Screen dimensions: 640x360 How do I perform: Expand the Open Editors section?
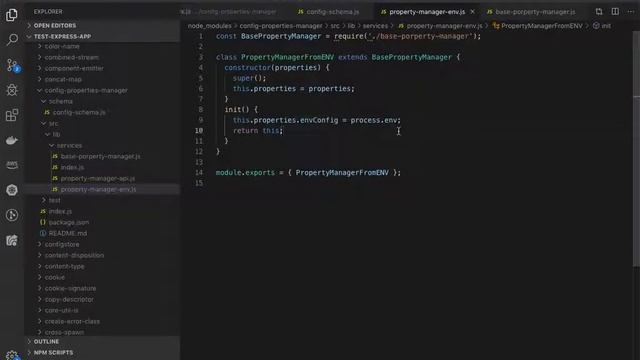(102, 25)
